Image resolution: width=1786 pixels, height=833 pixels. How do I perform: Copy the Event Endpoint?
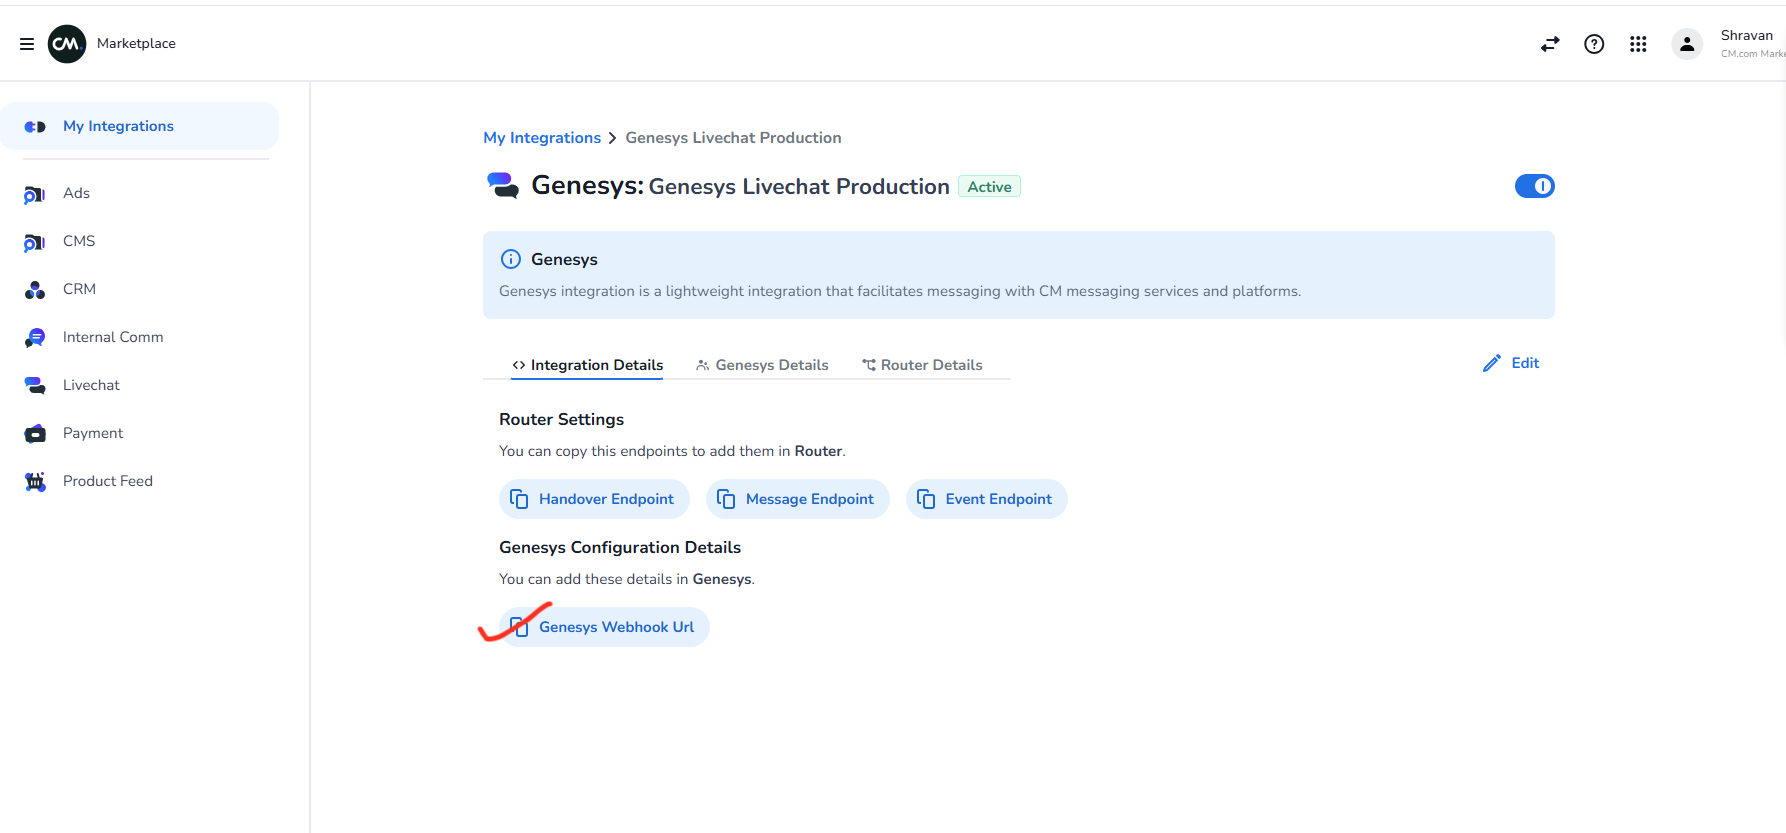[x=986, y=499]
